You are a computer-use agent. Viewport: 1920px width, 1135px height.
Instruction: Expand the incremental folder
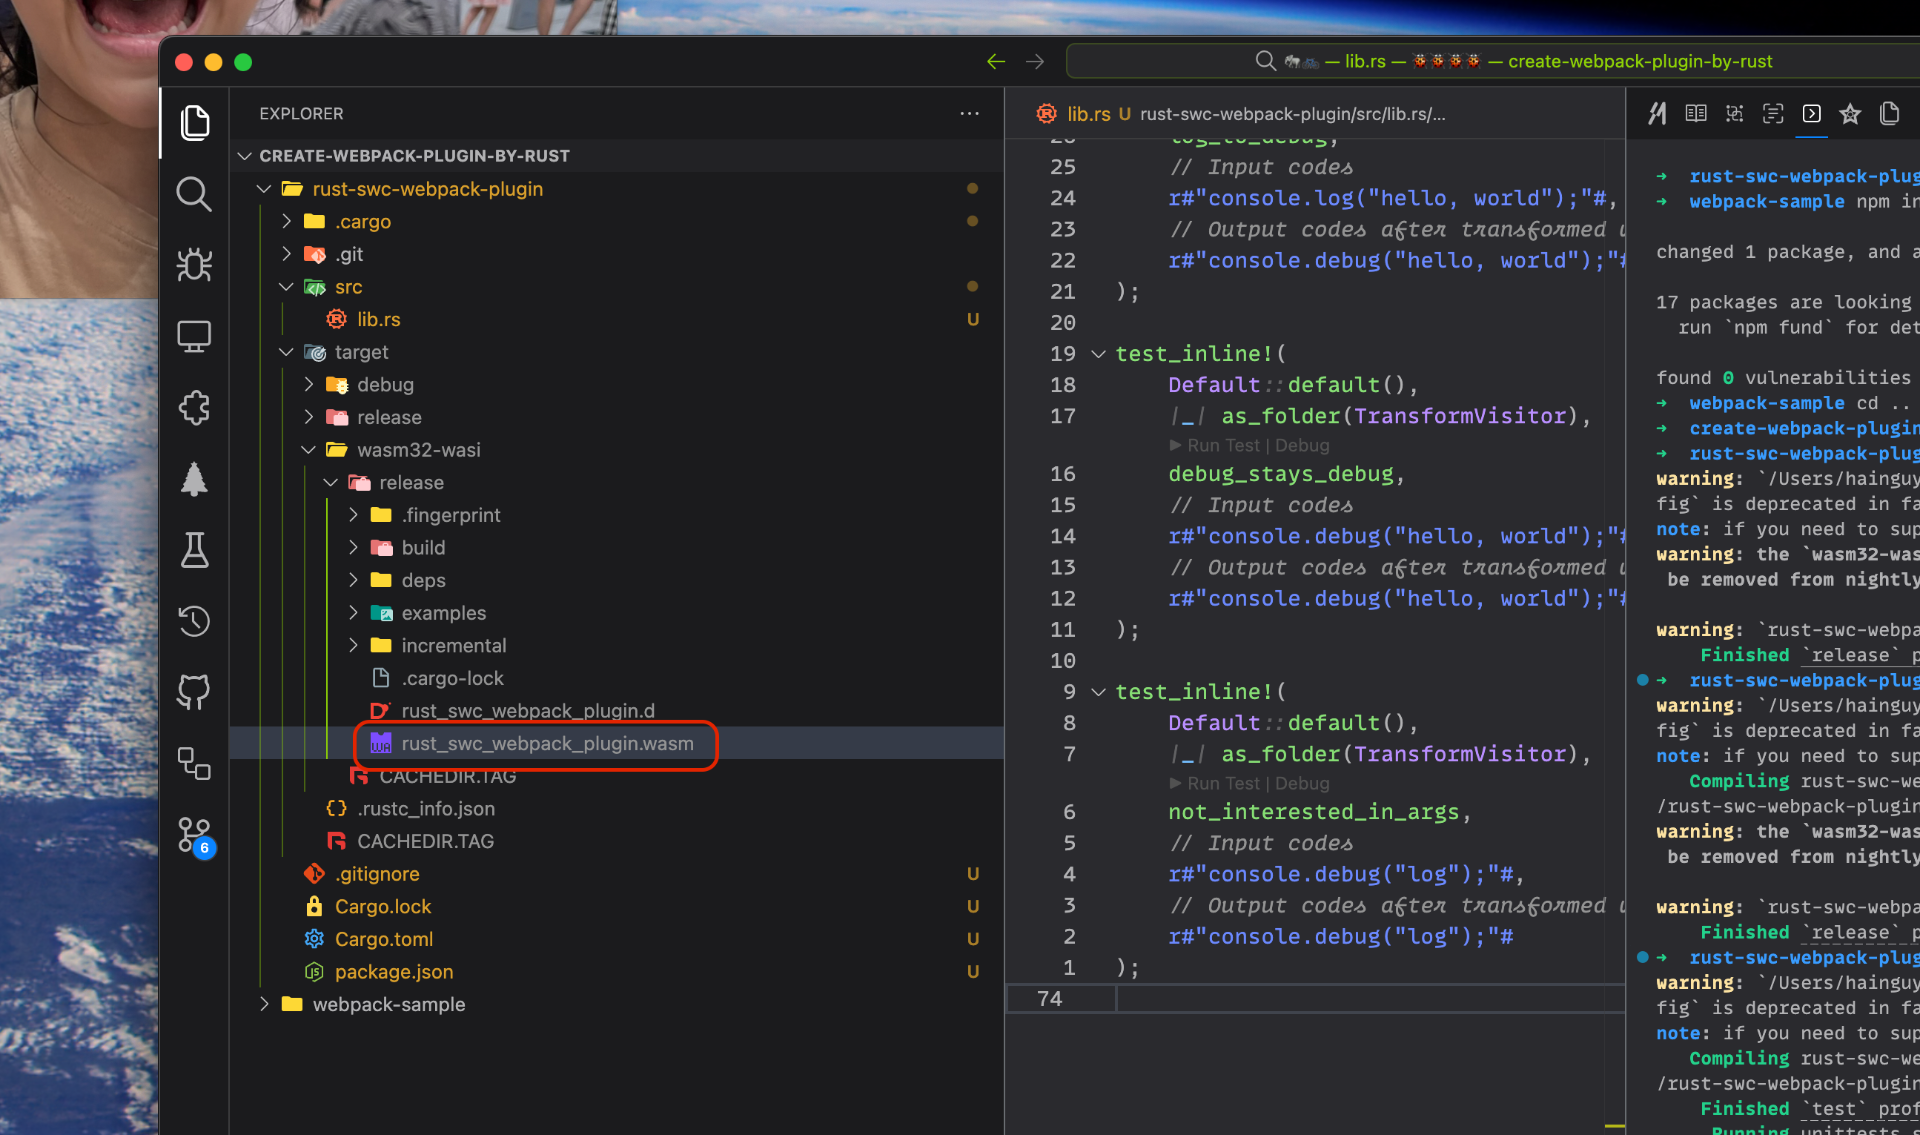pyautogui.click(x=353, y=646)
